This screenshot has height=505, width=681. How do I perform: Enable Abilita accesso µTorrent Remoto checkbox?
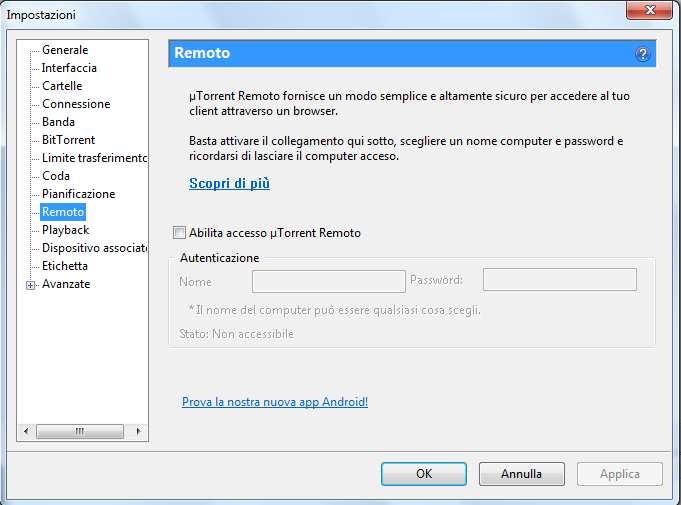point(179,233)
